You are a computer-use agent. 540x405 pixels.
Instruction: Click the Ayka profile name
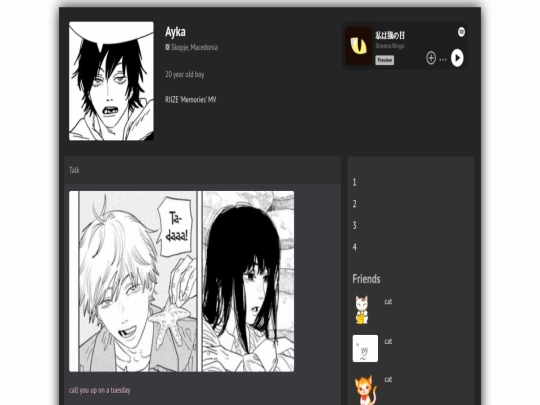(x=175, y=32)
